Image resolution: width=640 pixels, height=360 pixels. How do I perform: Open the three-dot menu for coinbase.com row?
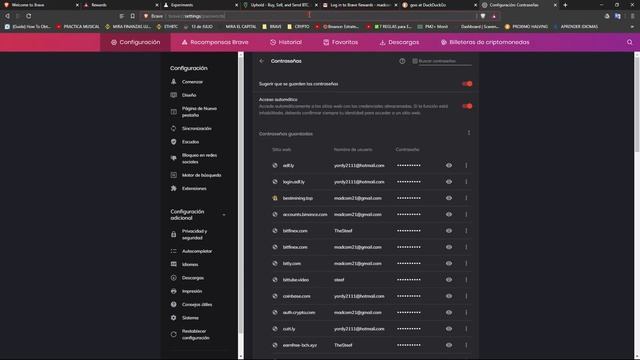[x=466, y=296]
